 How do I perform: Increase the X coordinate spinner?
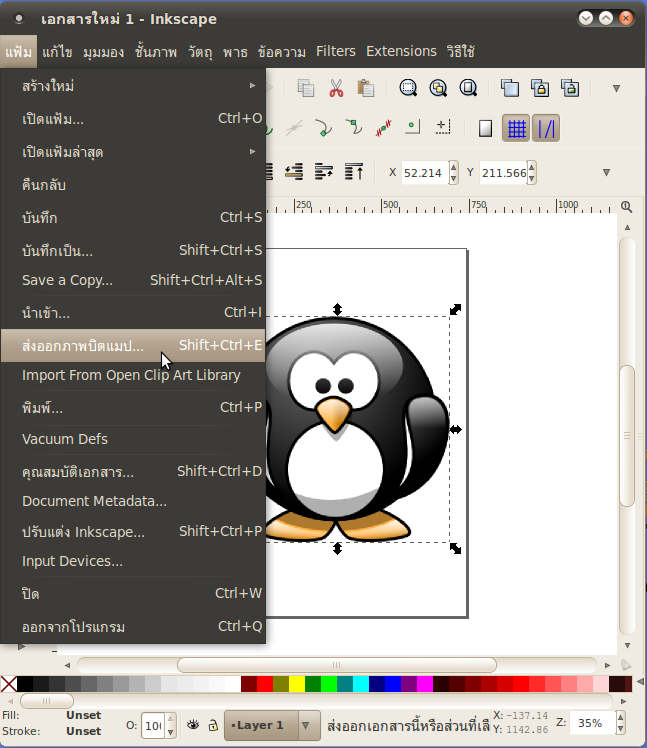(453, 167)
